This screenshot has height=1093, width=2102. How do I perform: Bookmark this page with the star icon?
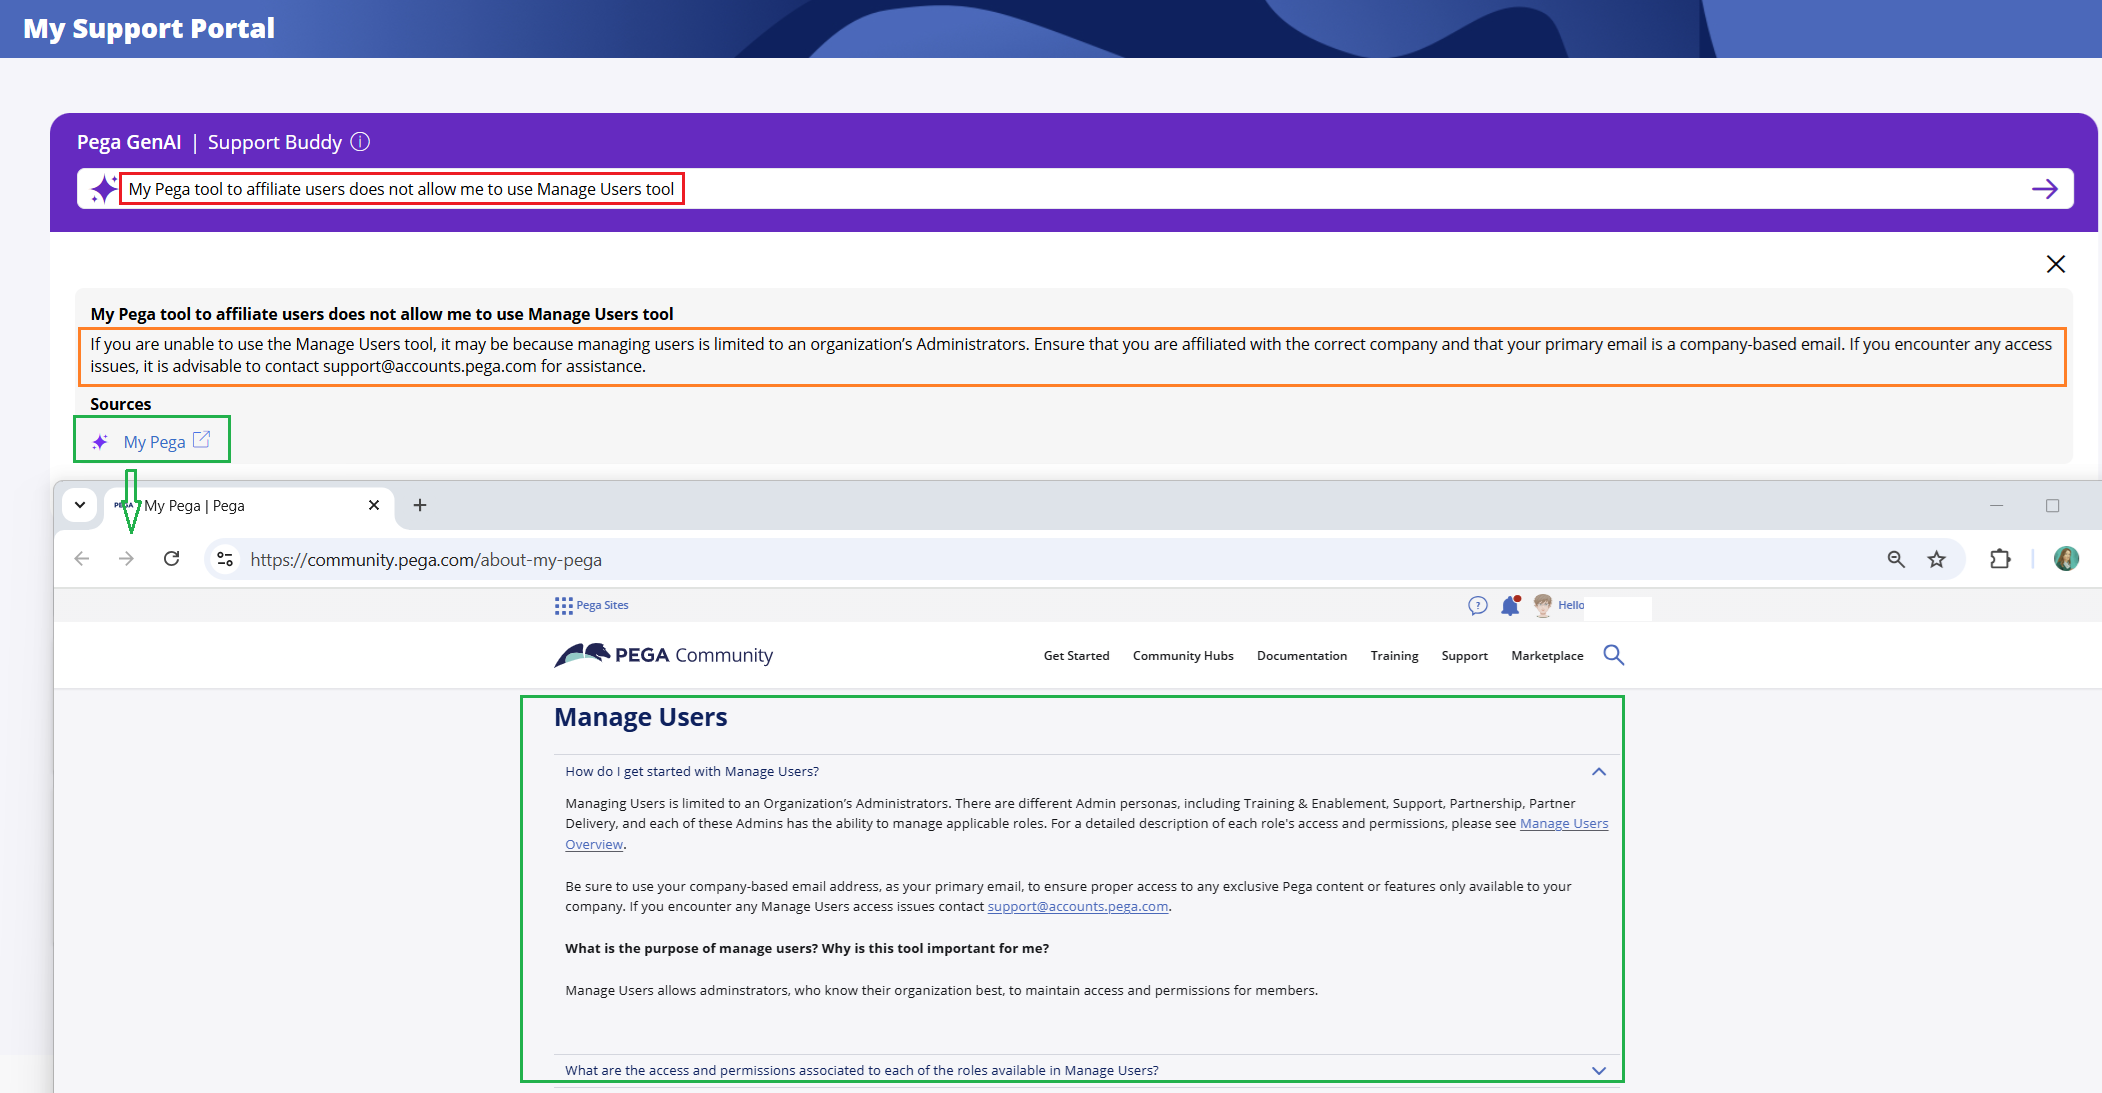click(1937, 559)
